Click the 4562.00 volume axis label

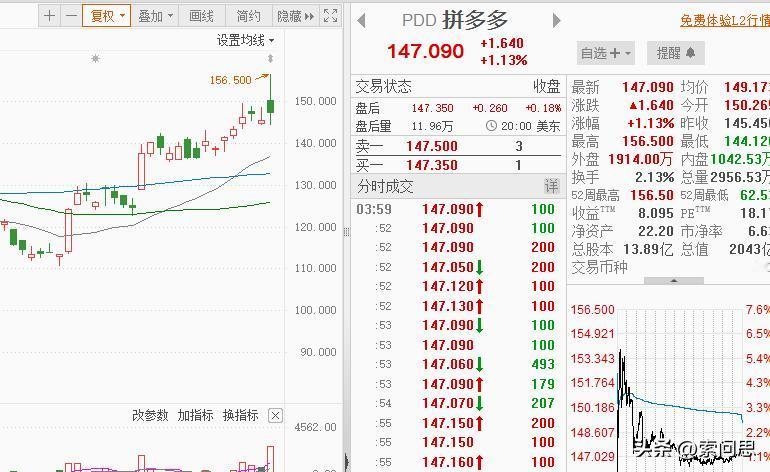coord(315,427)
